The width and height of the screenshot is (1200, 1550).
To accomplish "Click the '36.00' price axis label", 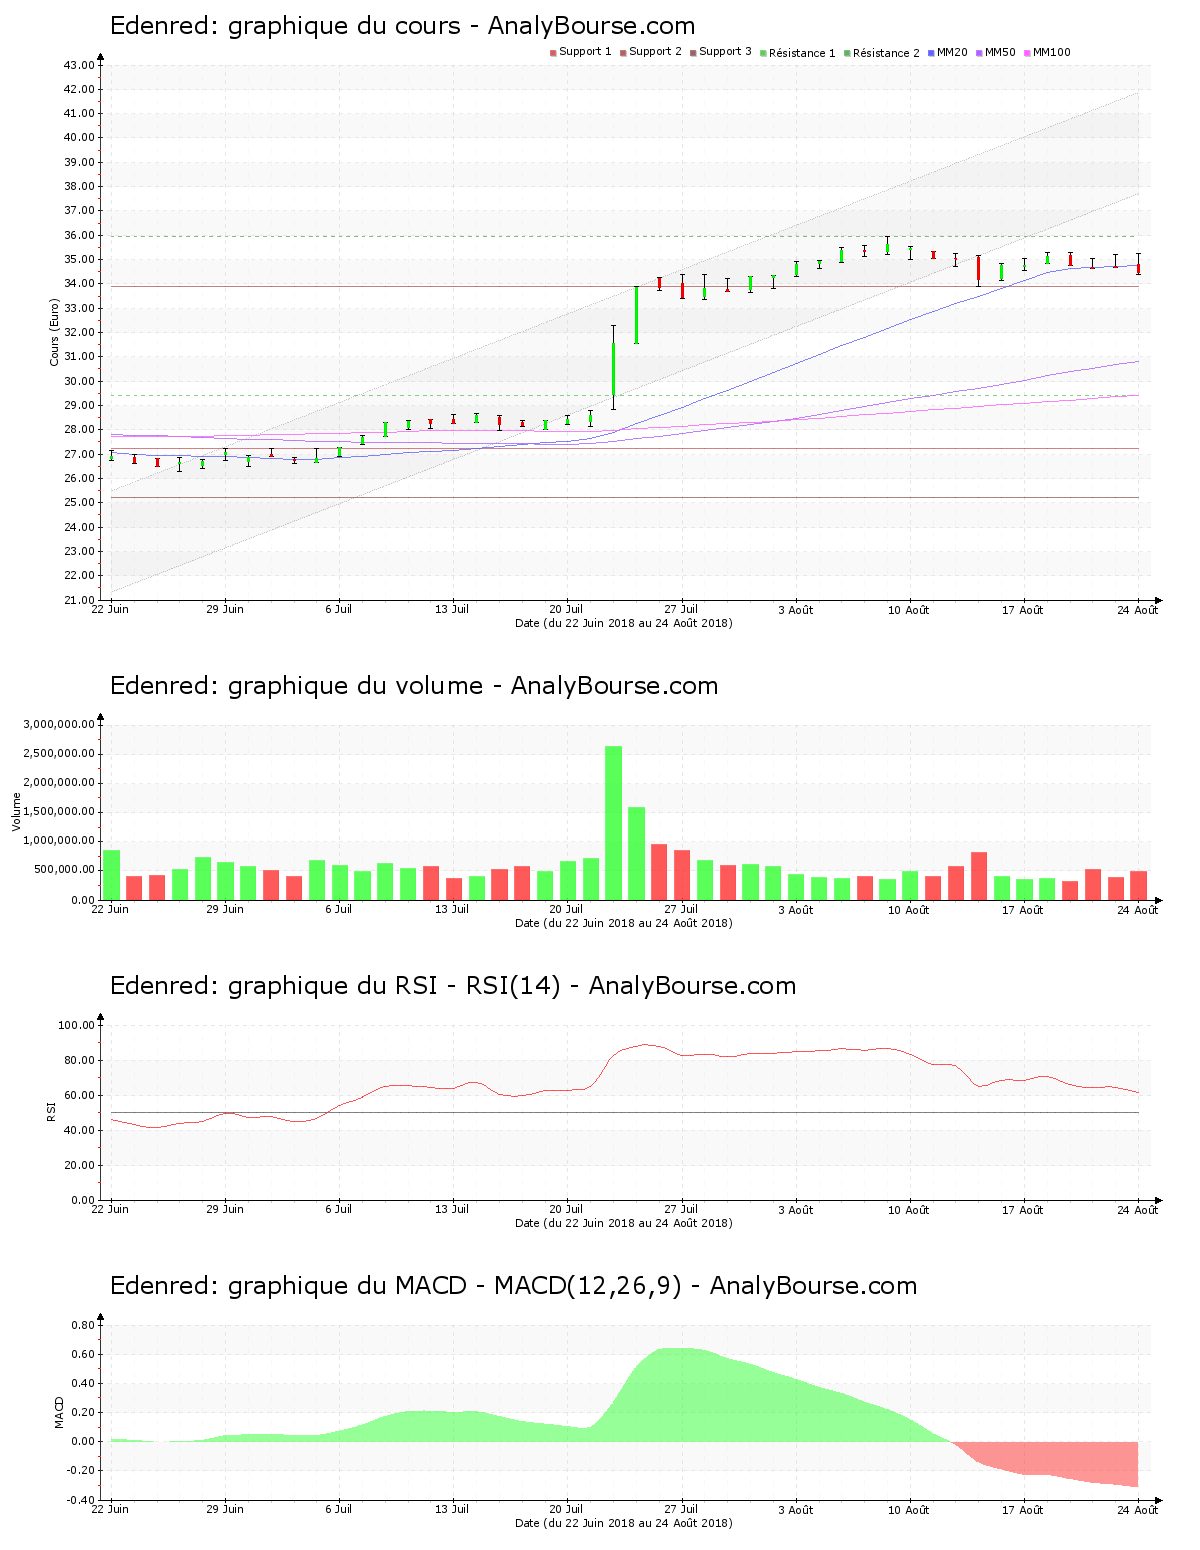I will click(79, 235).
